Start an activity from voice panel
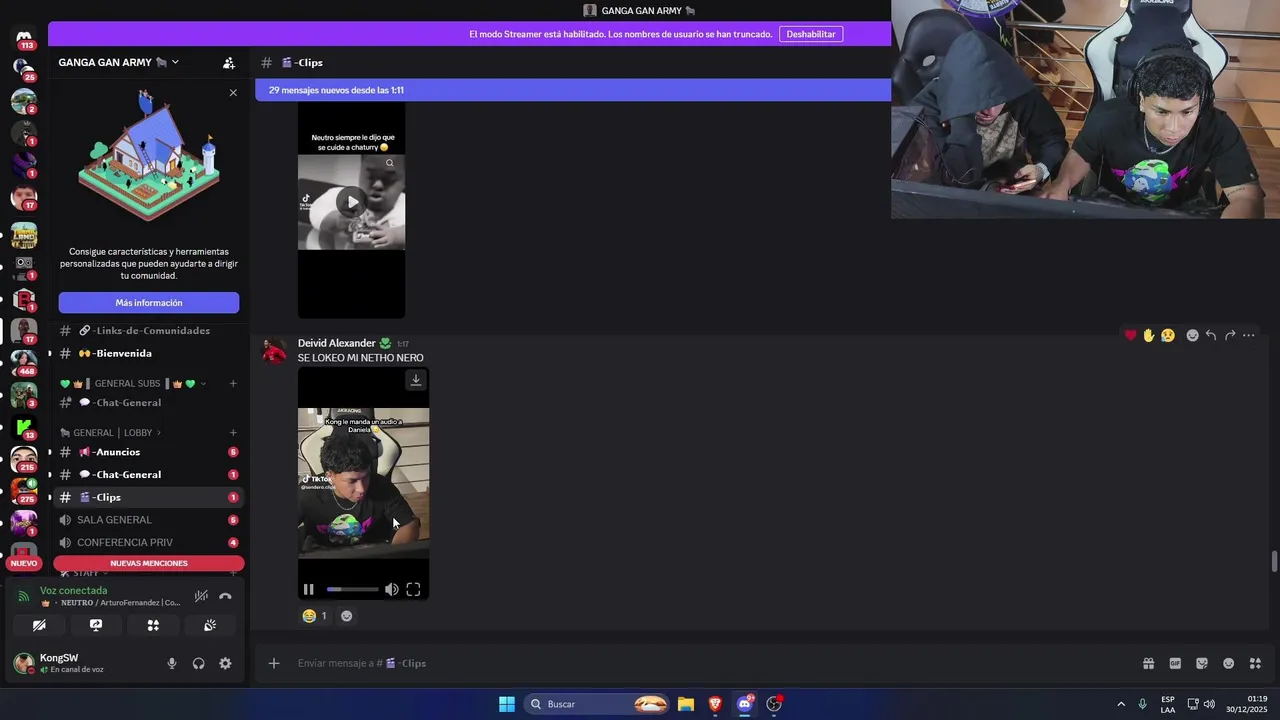 (x=153, y=625)
